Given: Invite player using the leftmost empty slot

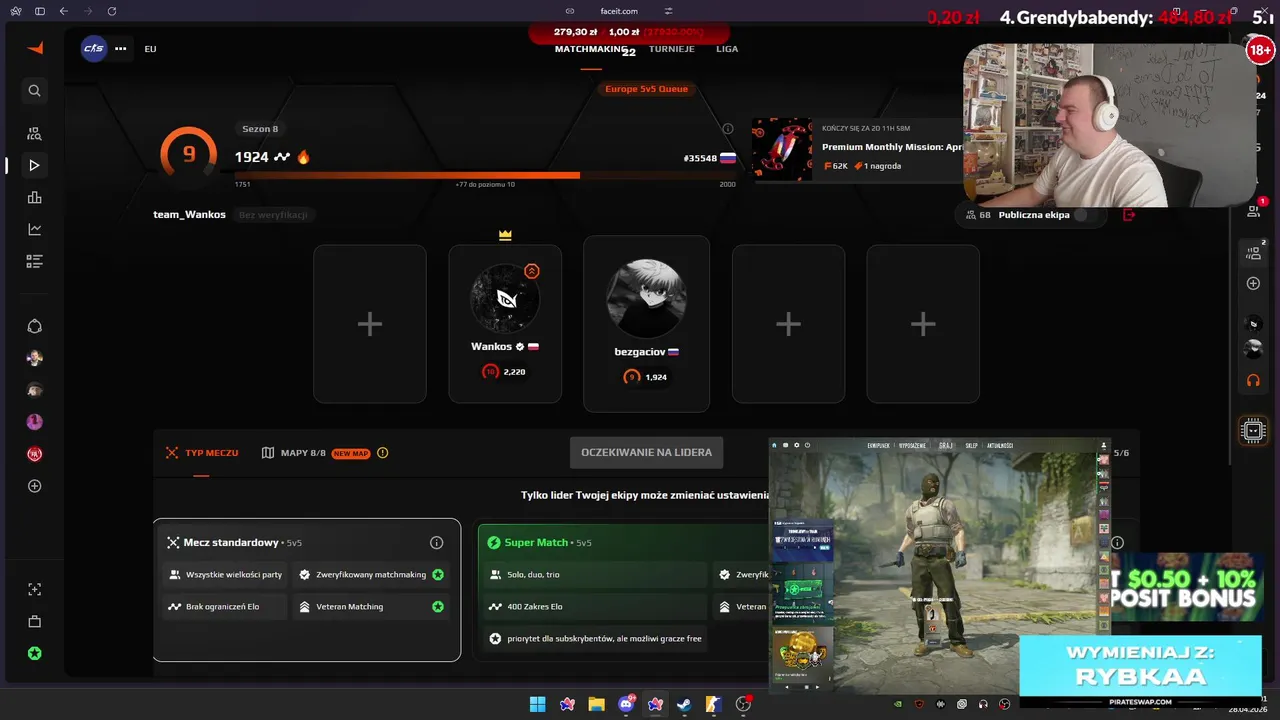Looking at the screenshot, I should [x=370, y=324].
